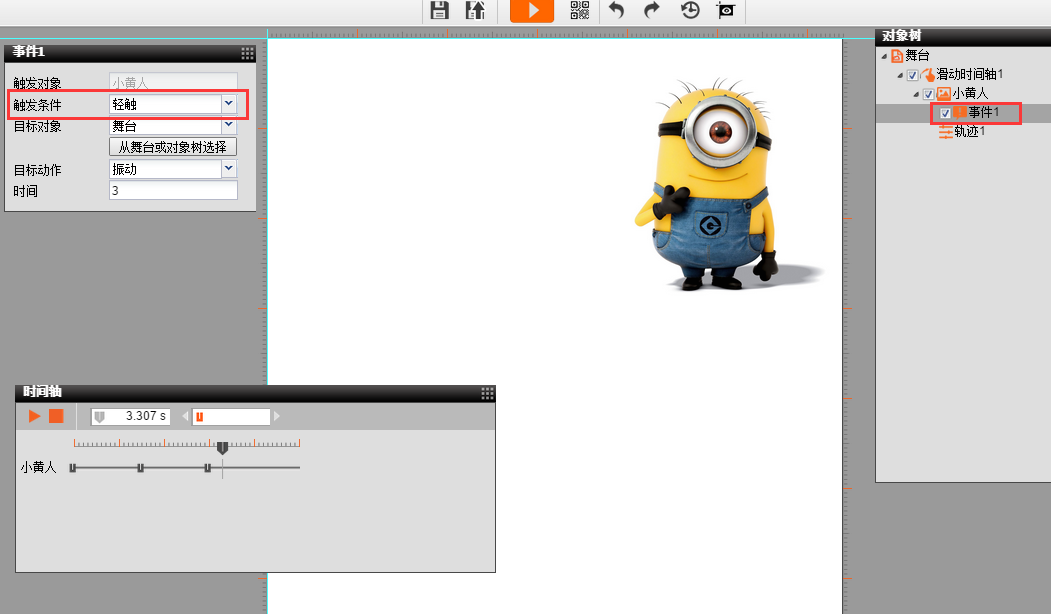Image resolution: width=1051 pixels, height=614 pixels.
Task: Select 轨迹1 in object tree
Action: (x=969, y=131)
